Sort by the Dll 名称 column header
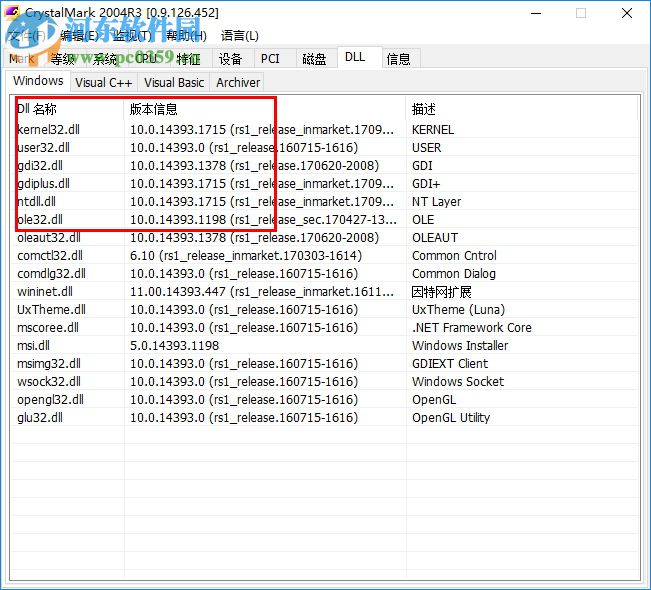Viewport: 651px width, 590px height. tap(68, 109)
